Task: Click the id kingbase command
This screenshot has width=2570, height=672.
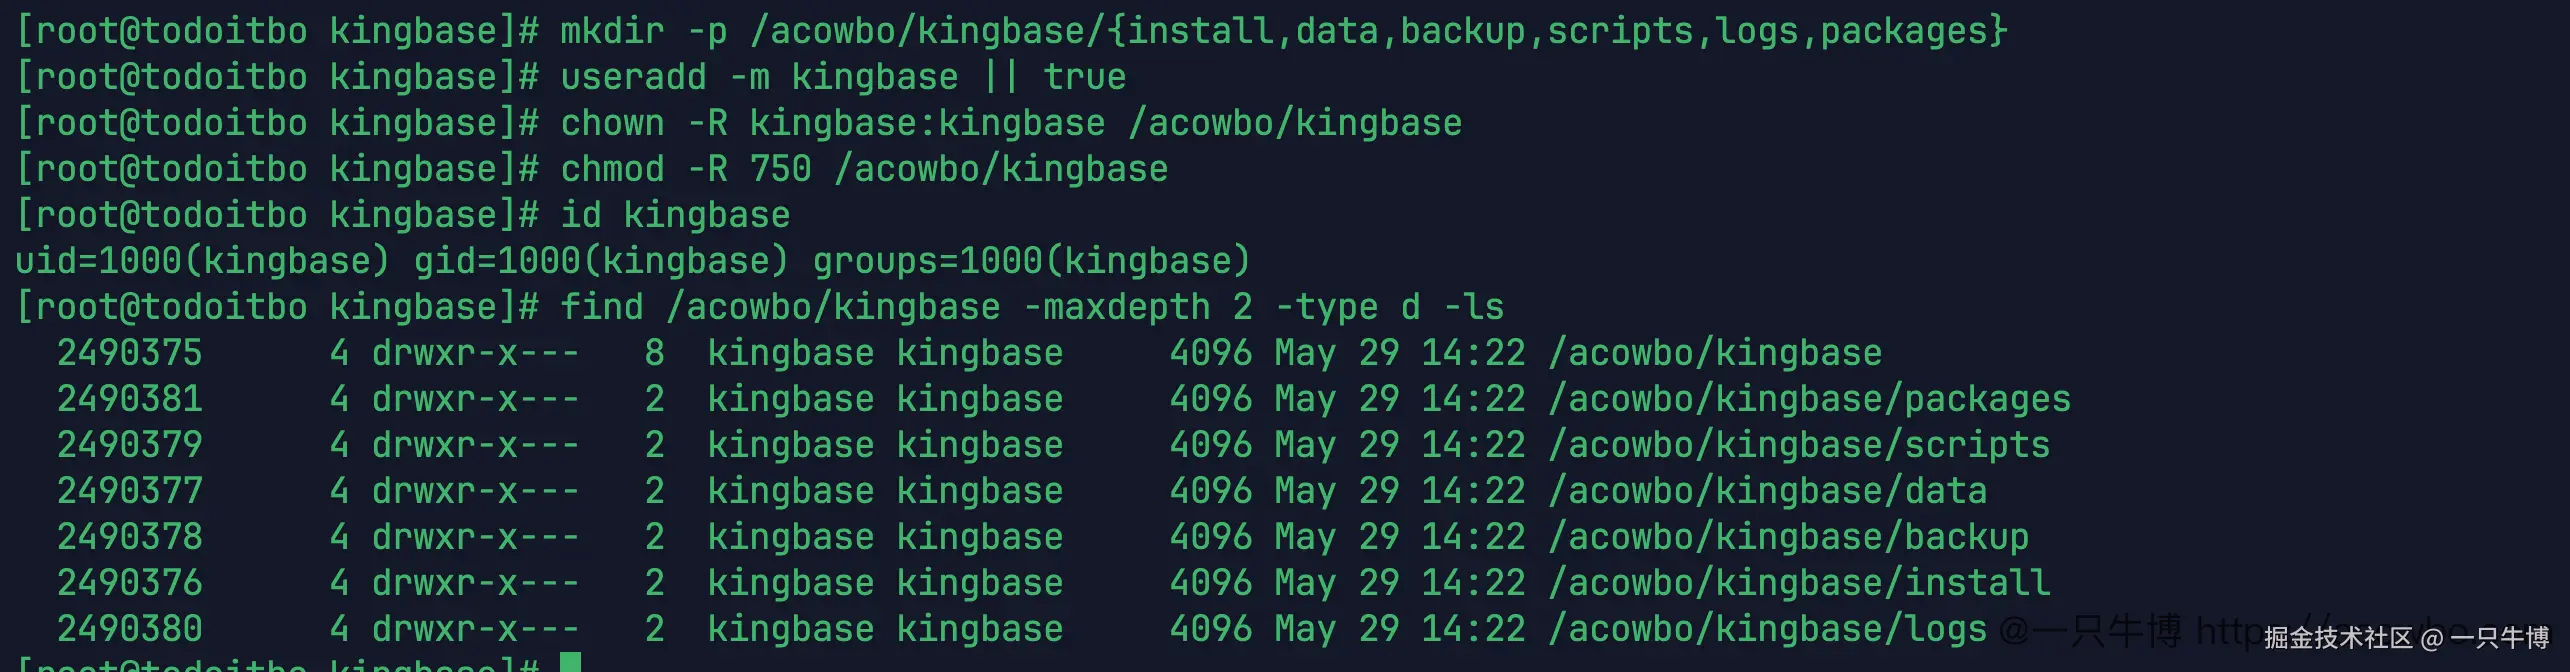Action: [675, 215]
